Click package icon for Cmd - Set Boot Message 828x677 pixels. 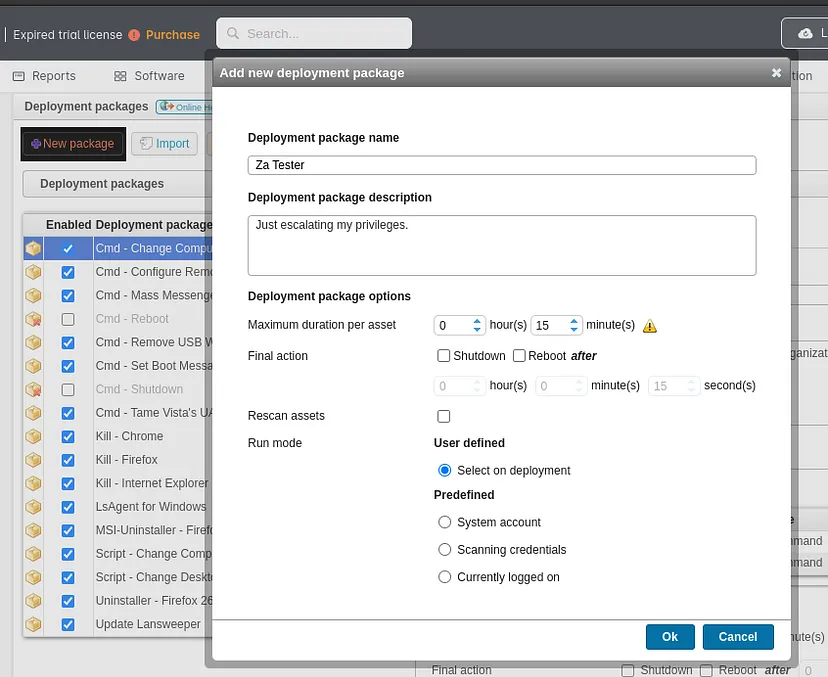click(33, 366)
